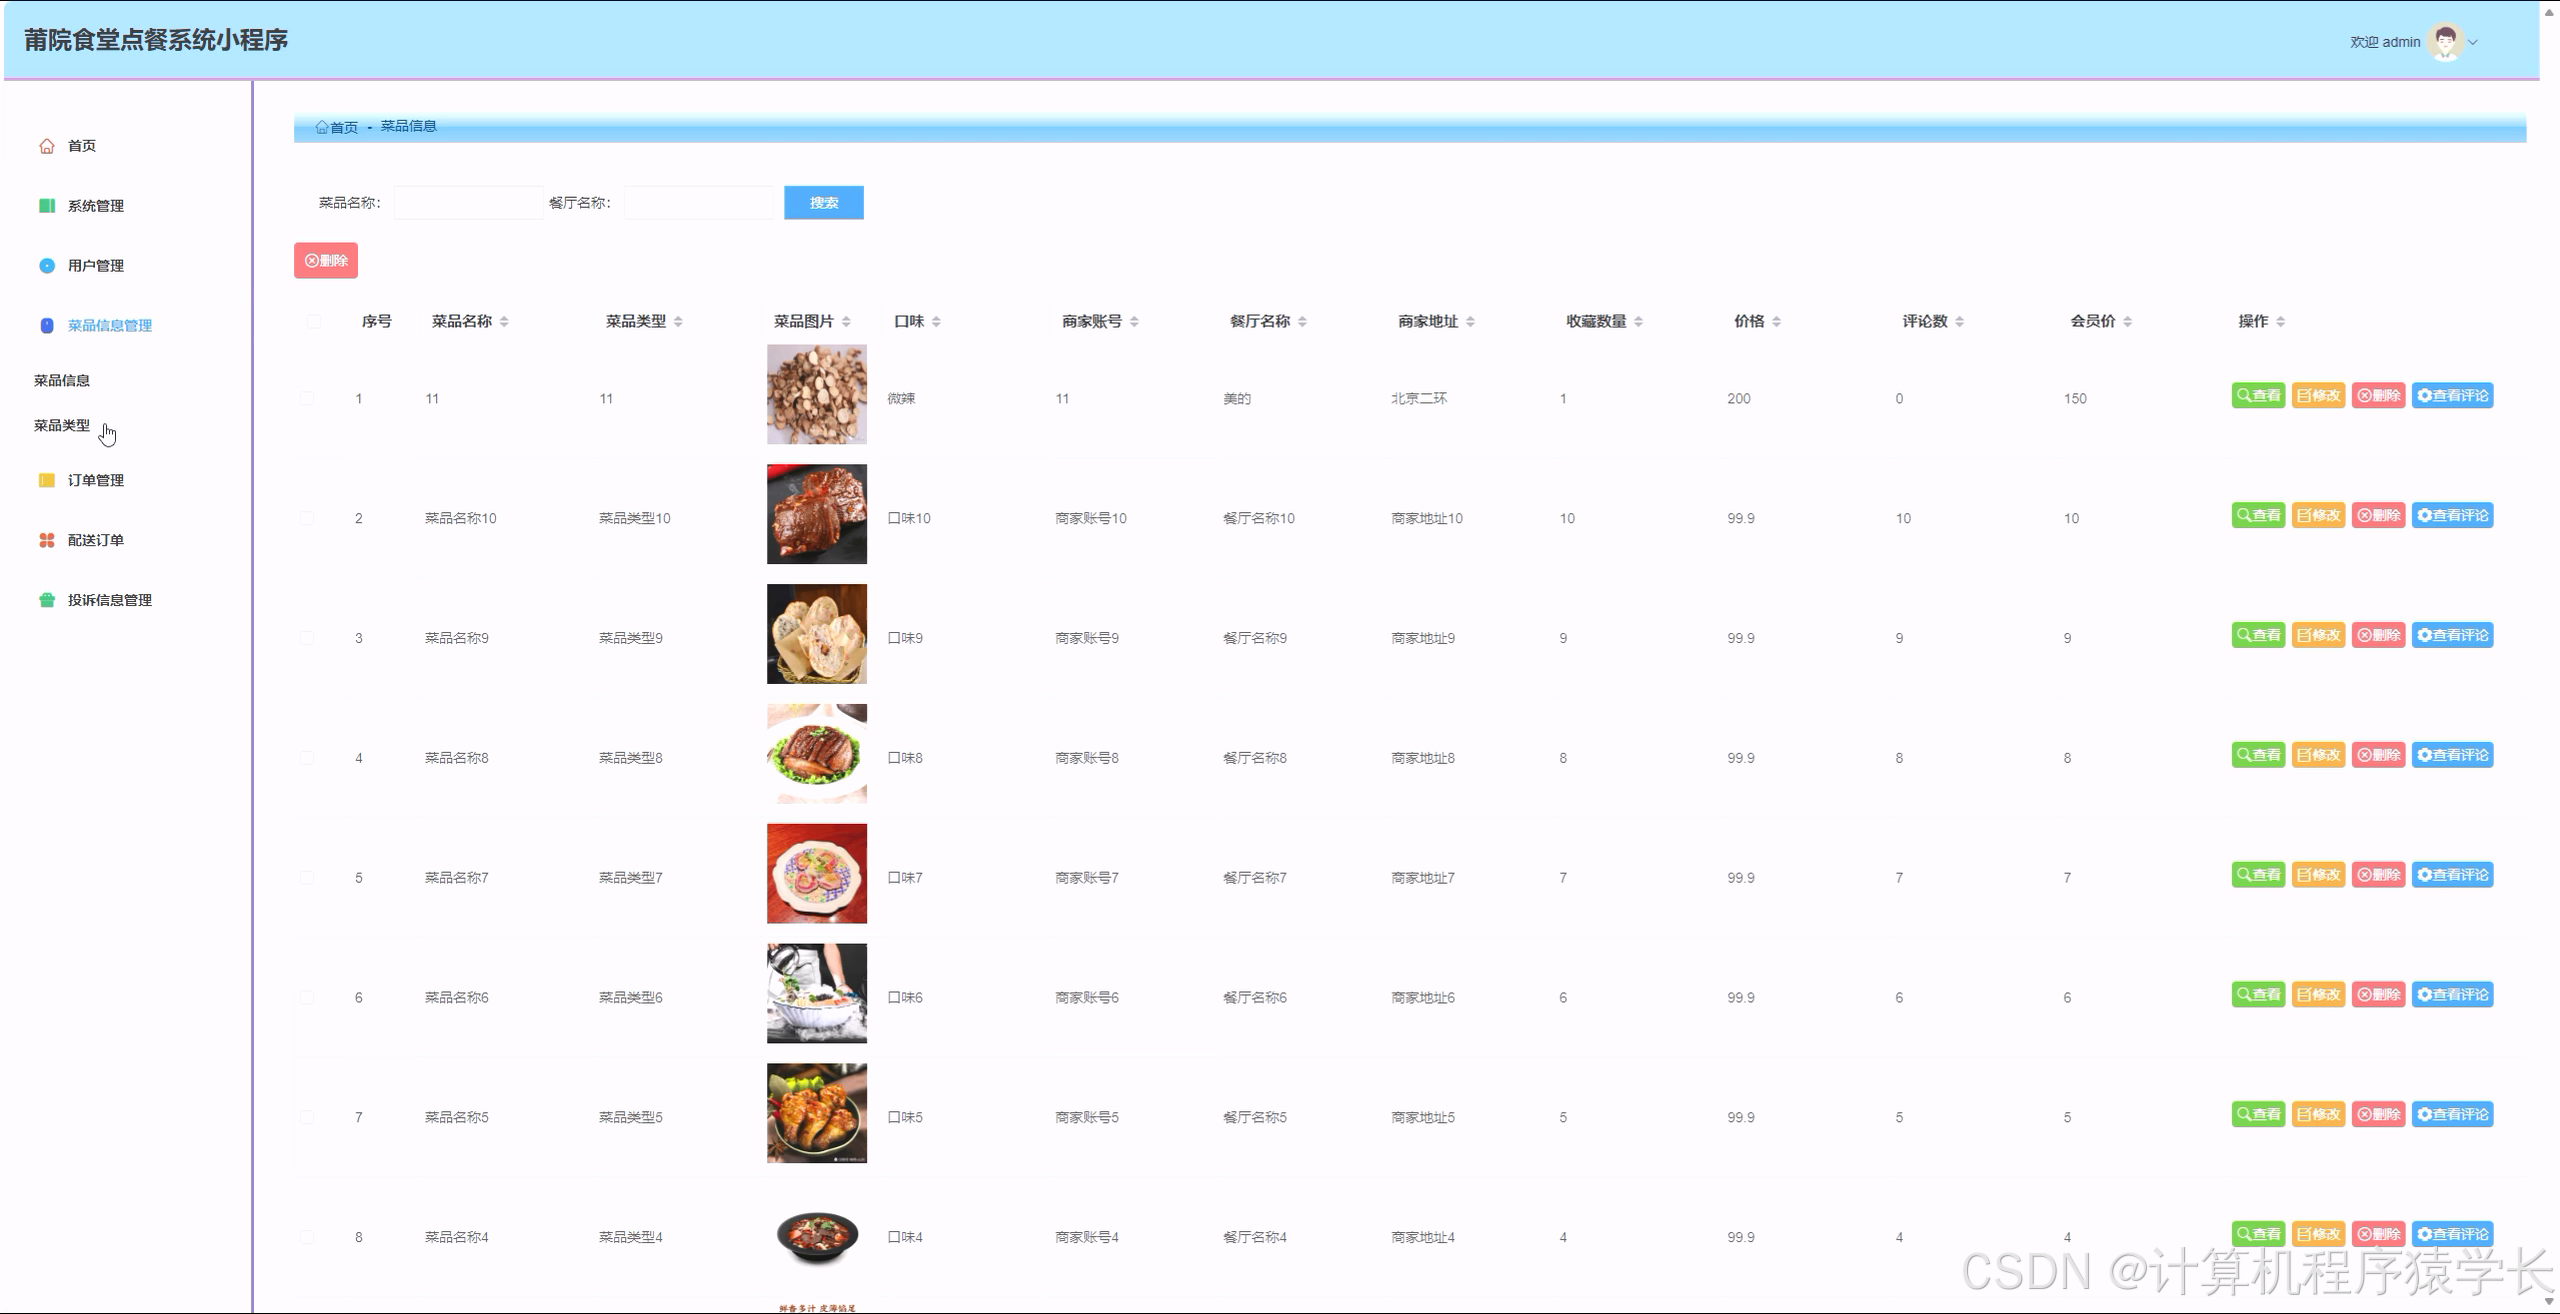Click the 投诉信息管理 green icon
The height and width of the screenshot is (1314, 2560).
[47, 600]
